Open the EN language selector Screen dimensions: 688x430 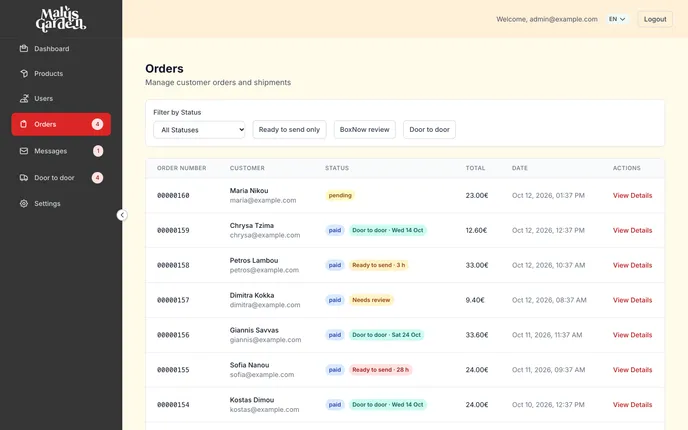coord(617,19)
